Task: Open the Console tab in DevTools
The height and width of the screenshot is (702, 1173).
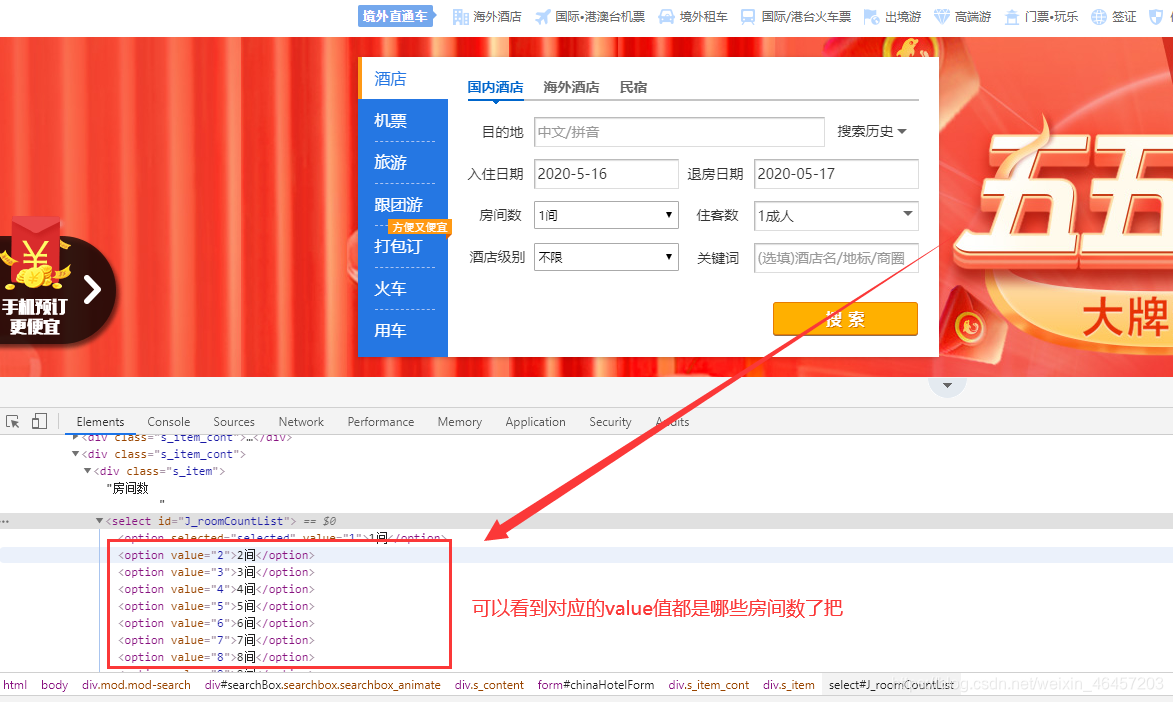Action: 168,421
